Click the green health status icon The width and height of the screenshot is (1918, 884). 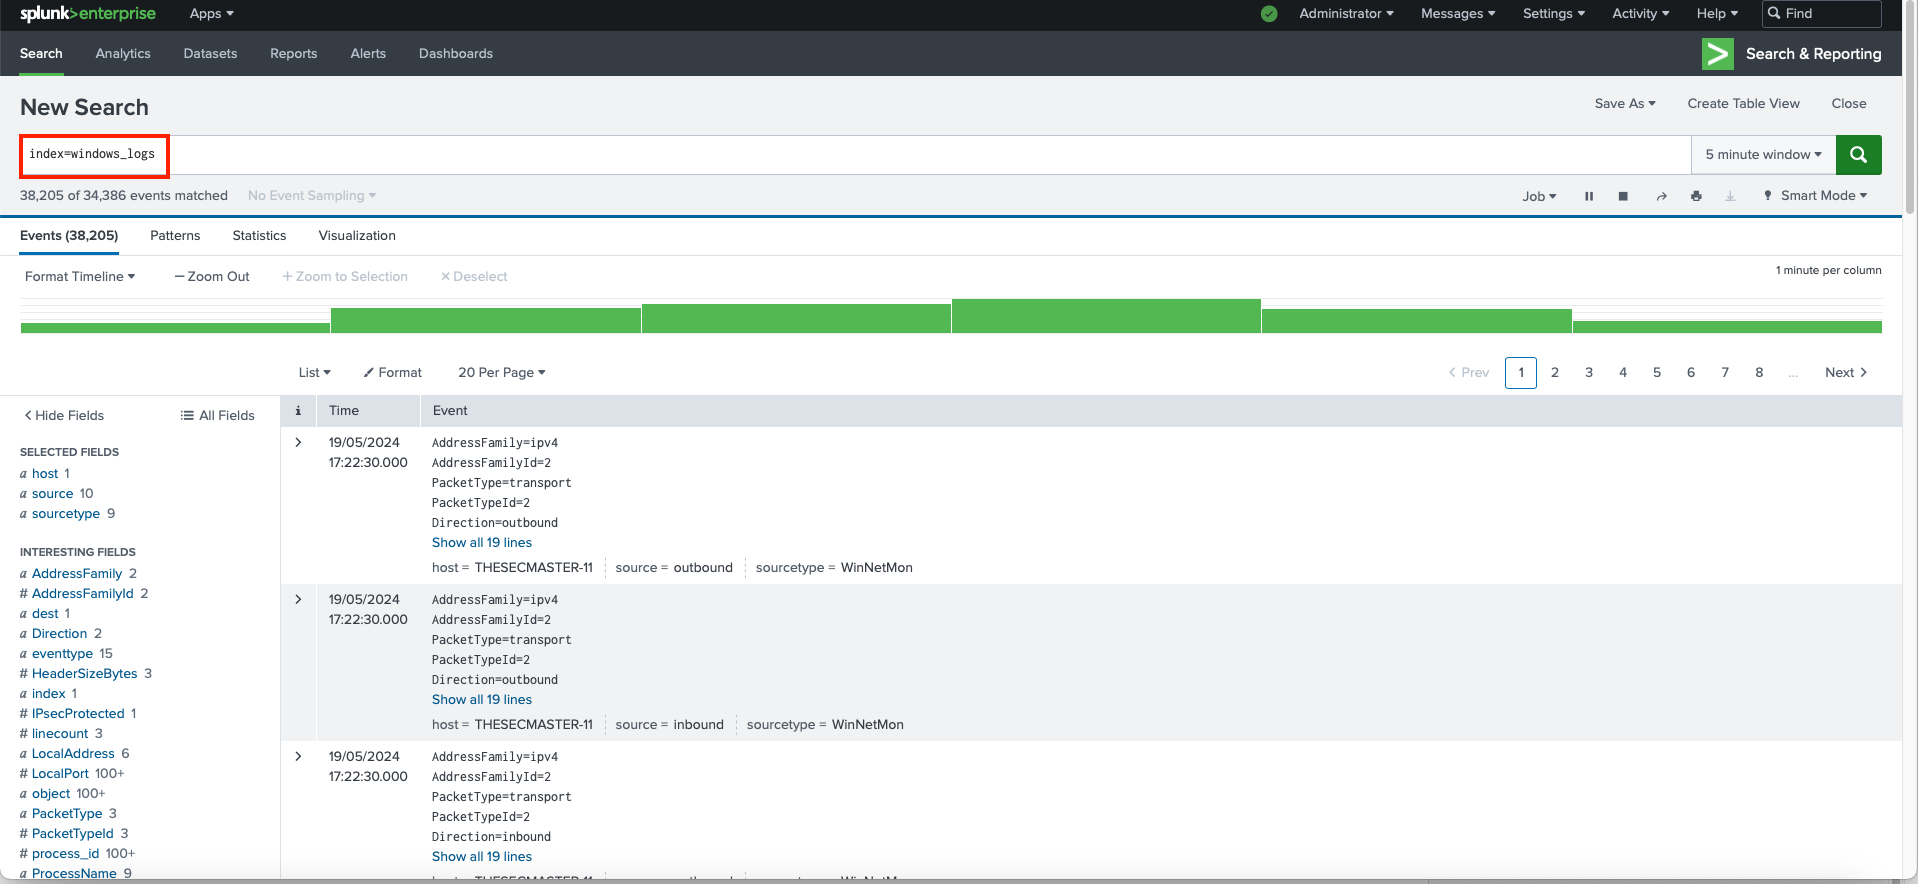point(1269,14)
